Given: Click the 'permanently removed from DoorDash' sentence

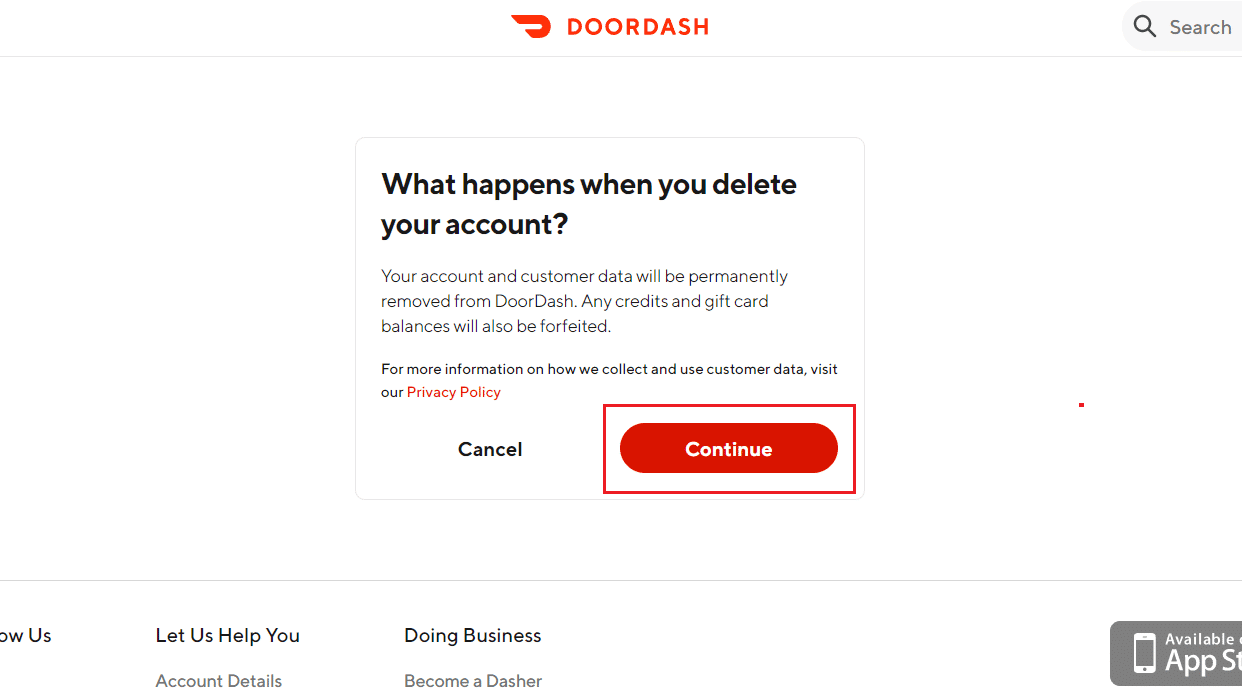Looking at the screenshot, I should 585,288.
